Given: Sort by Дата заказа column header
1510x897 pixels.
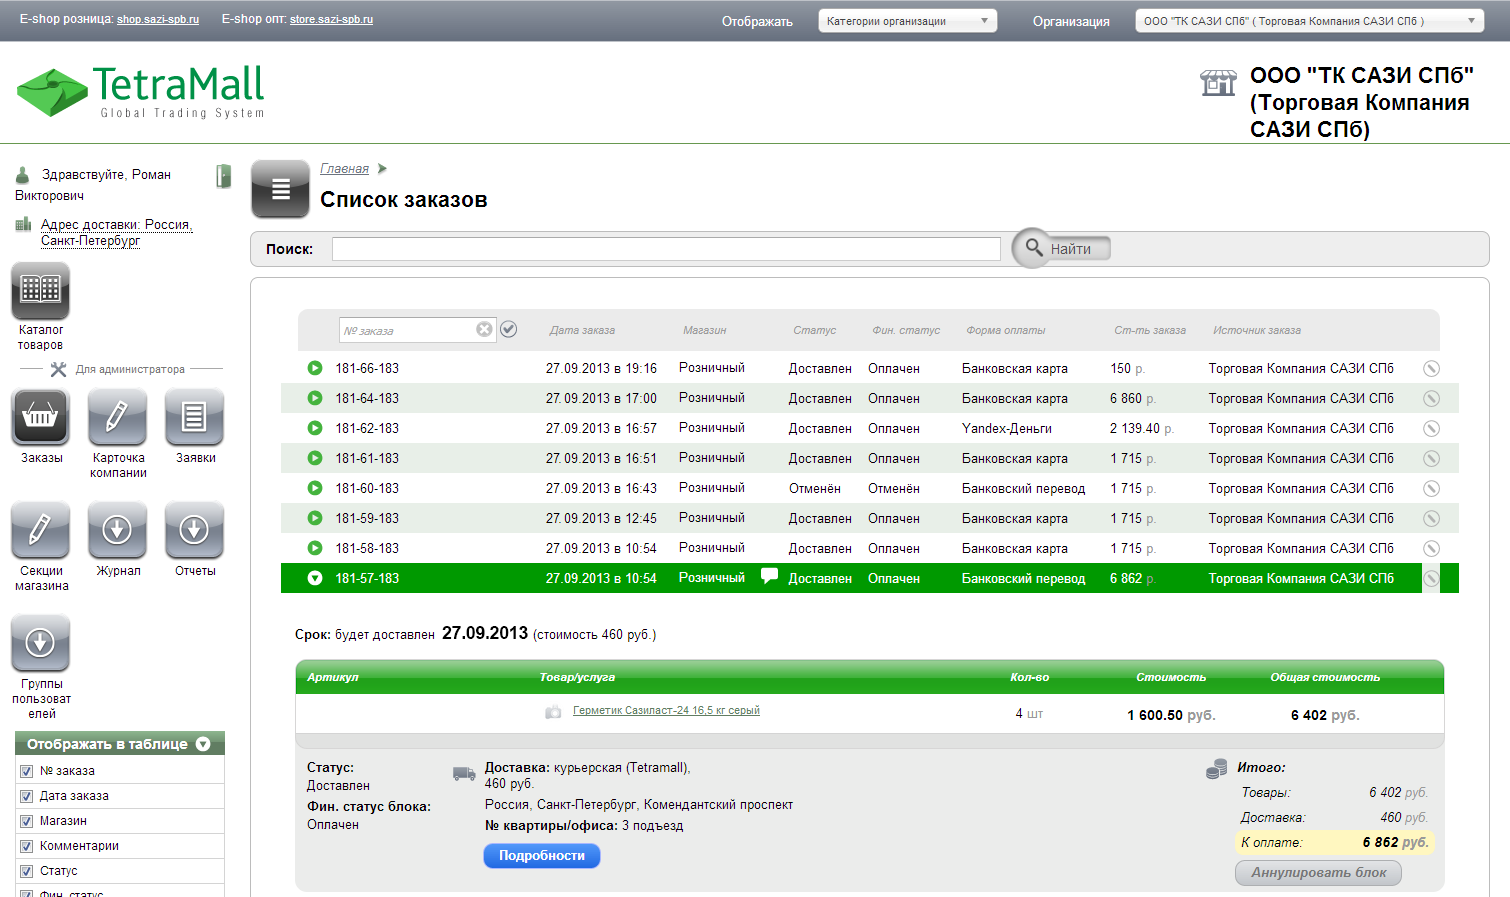Looking at the screenshot, I should [582, 330].
